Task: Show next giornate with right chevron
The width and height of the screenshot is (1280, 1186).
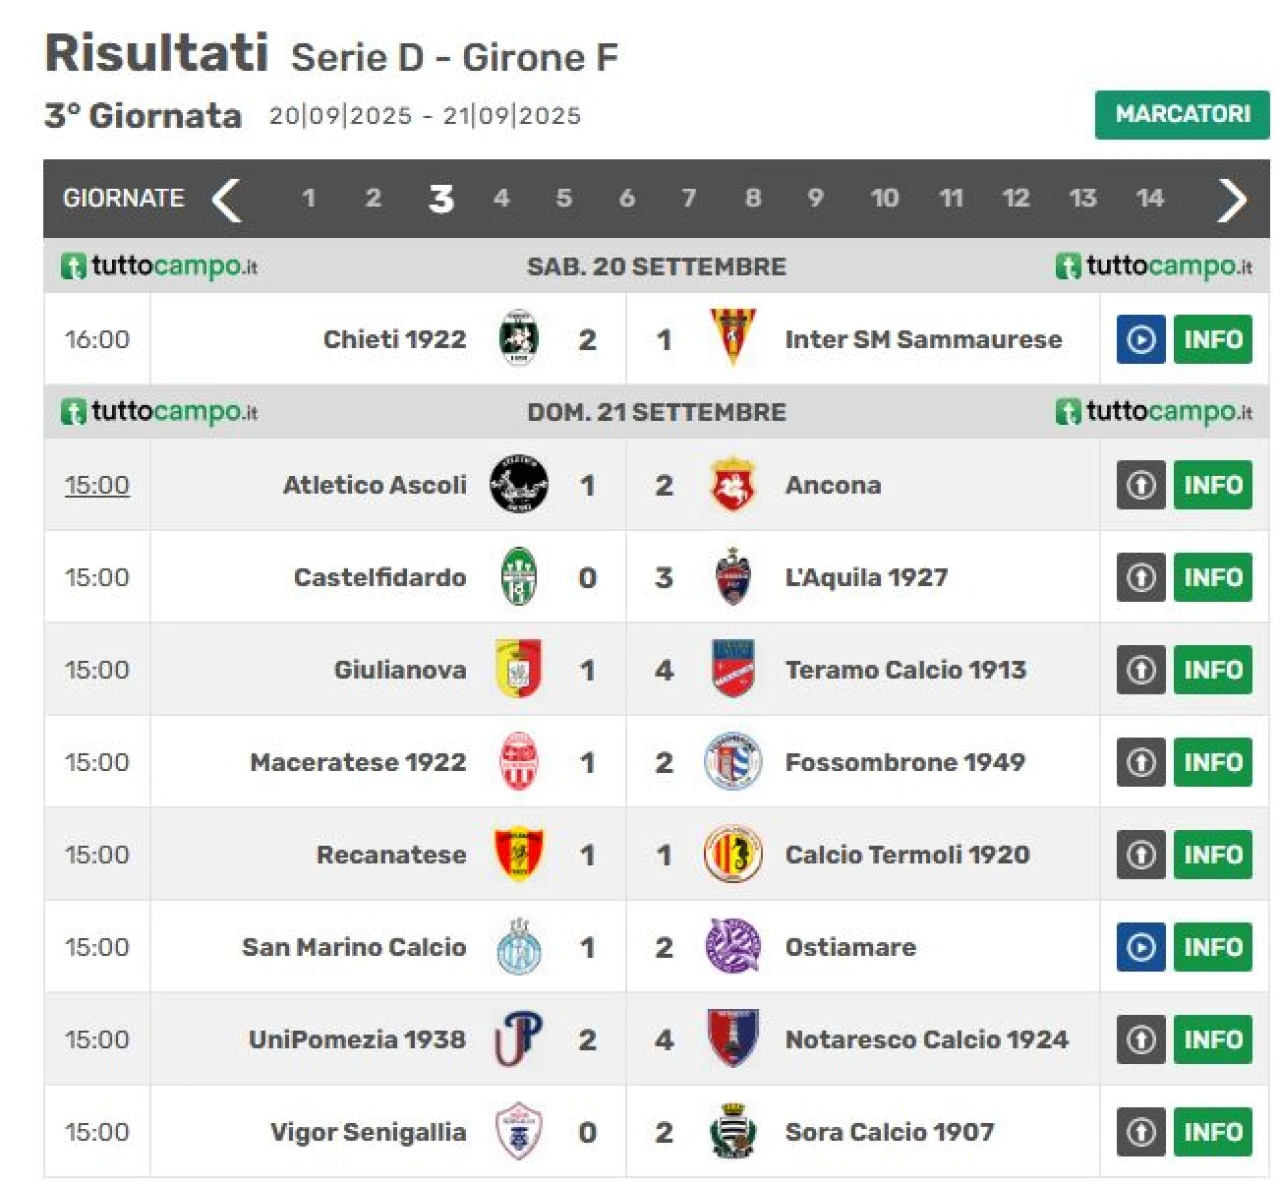Action: click(1232, 199)
